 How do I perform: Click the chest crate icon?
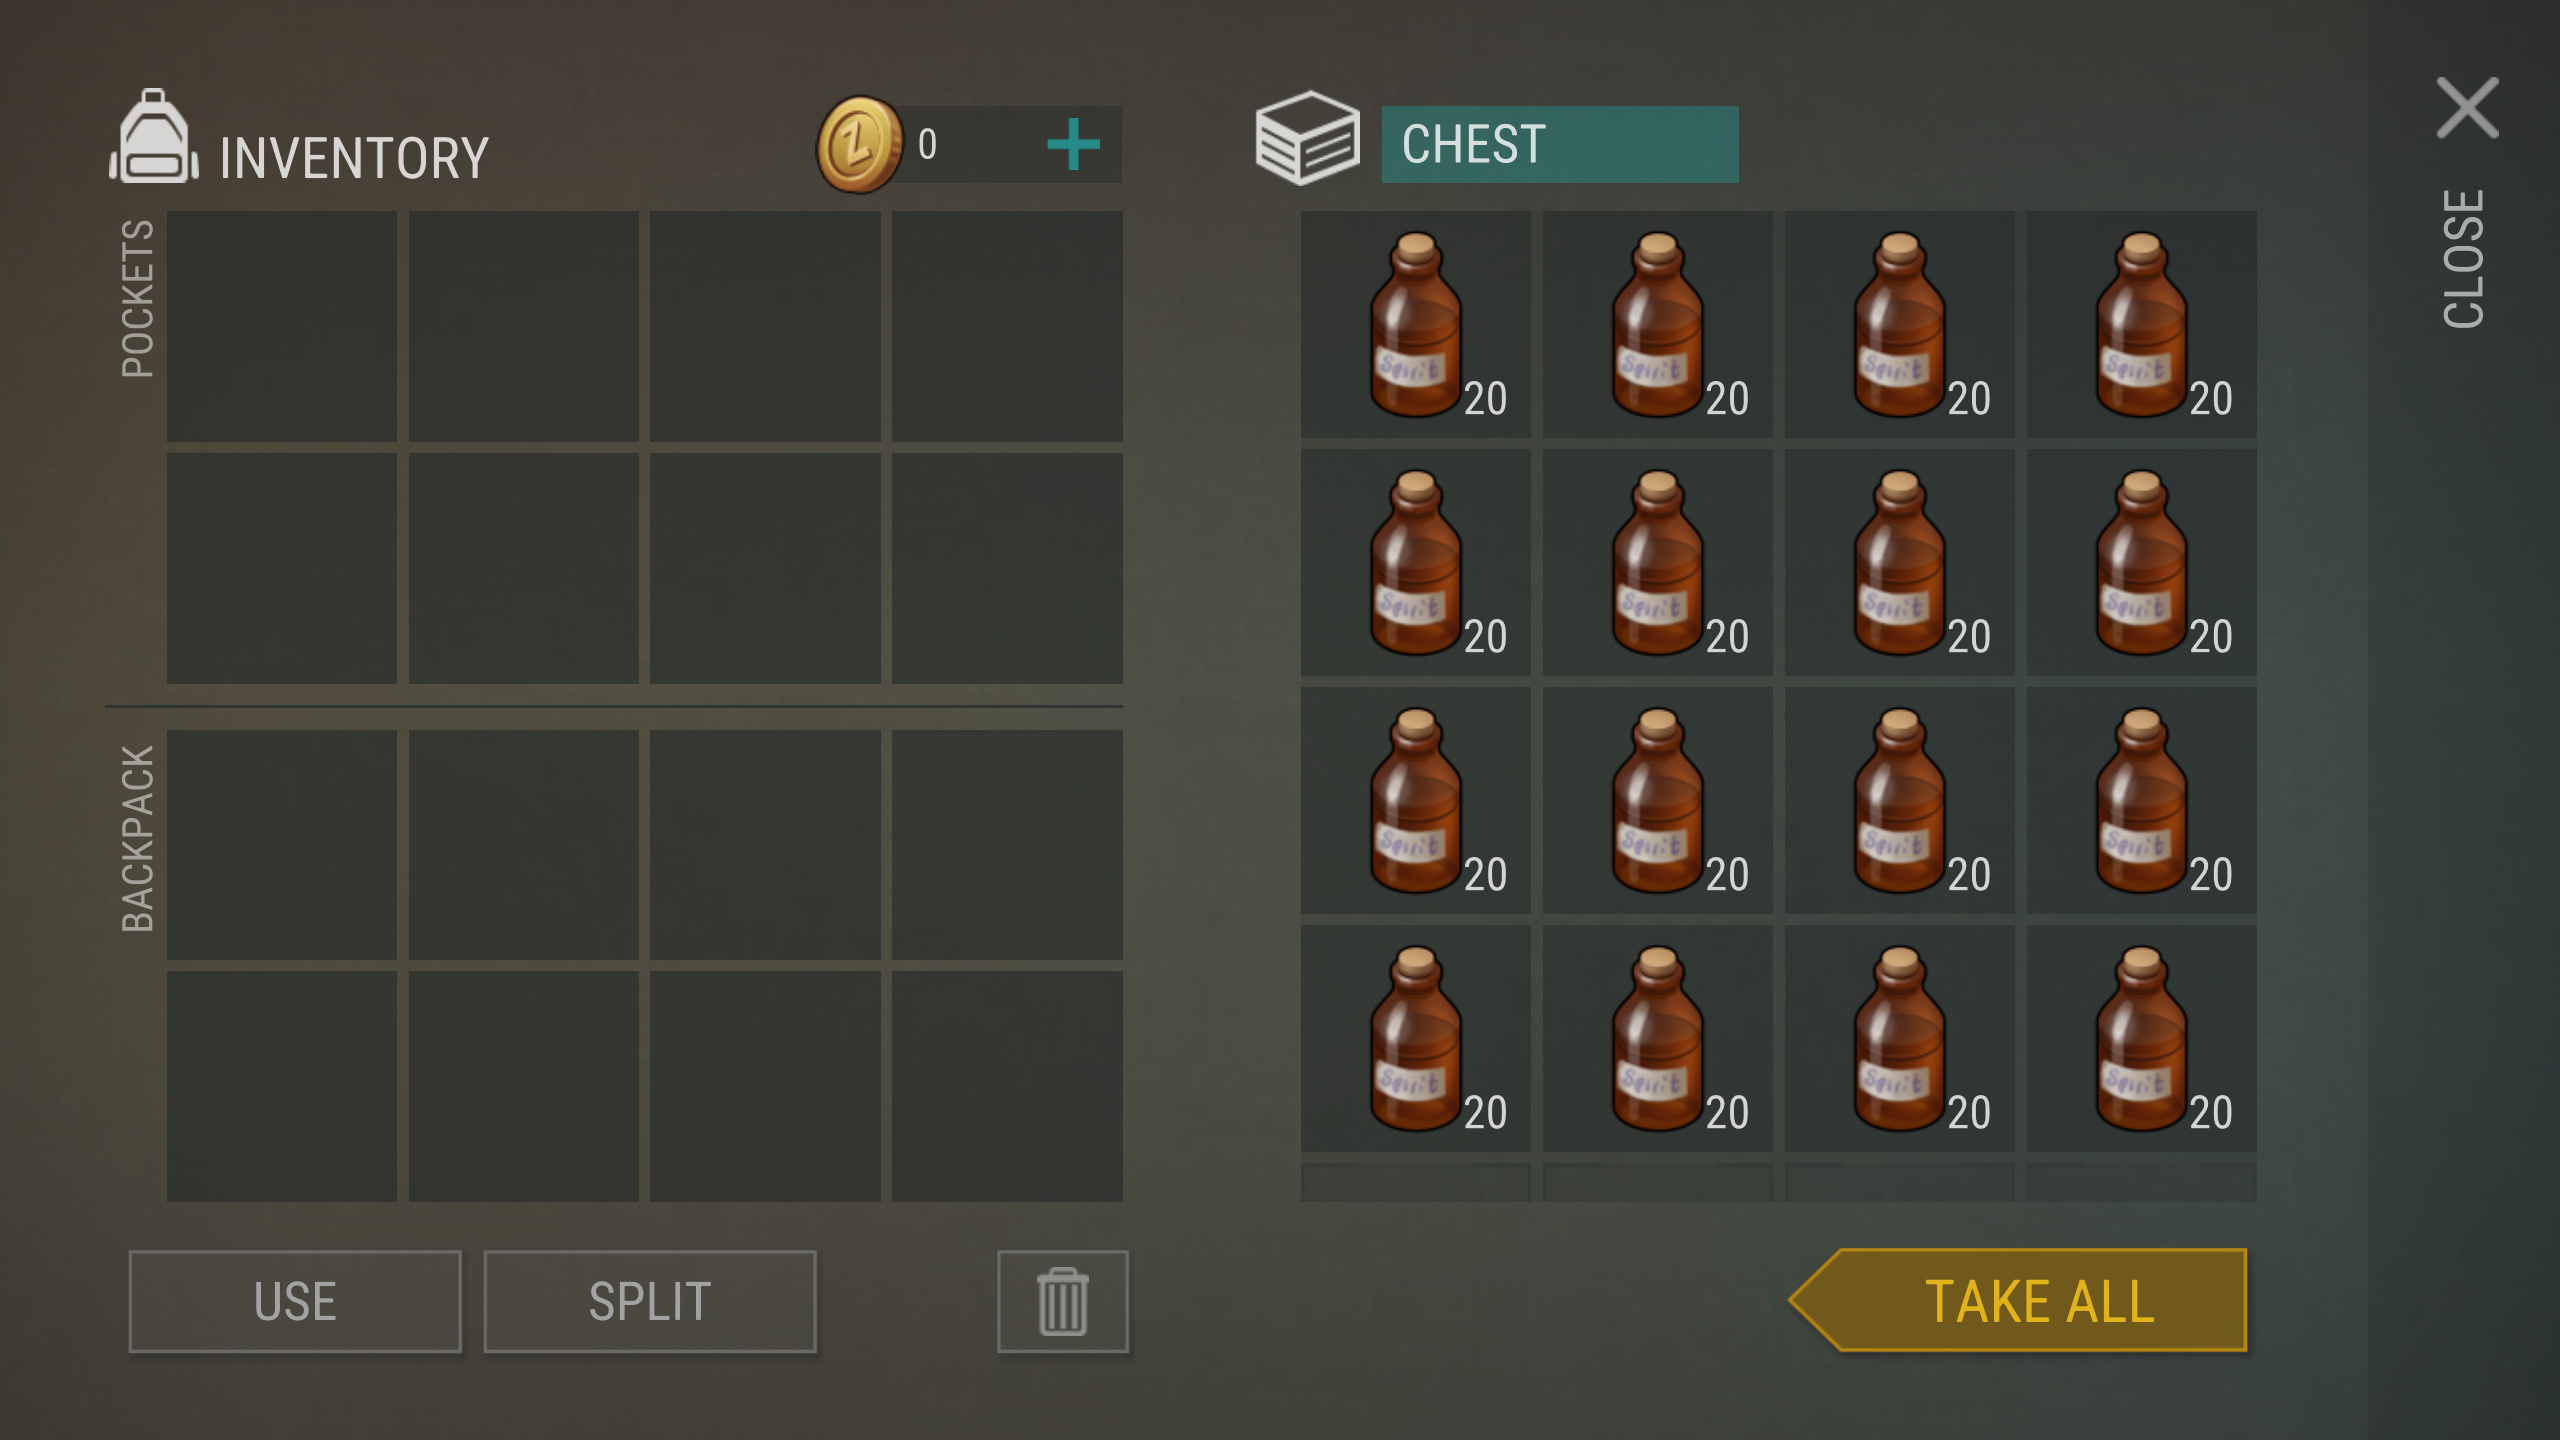tap(1307, 138)
